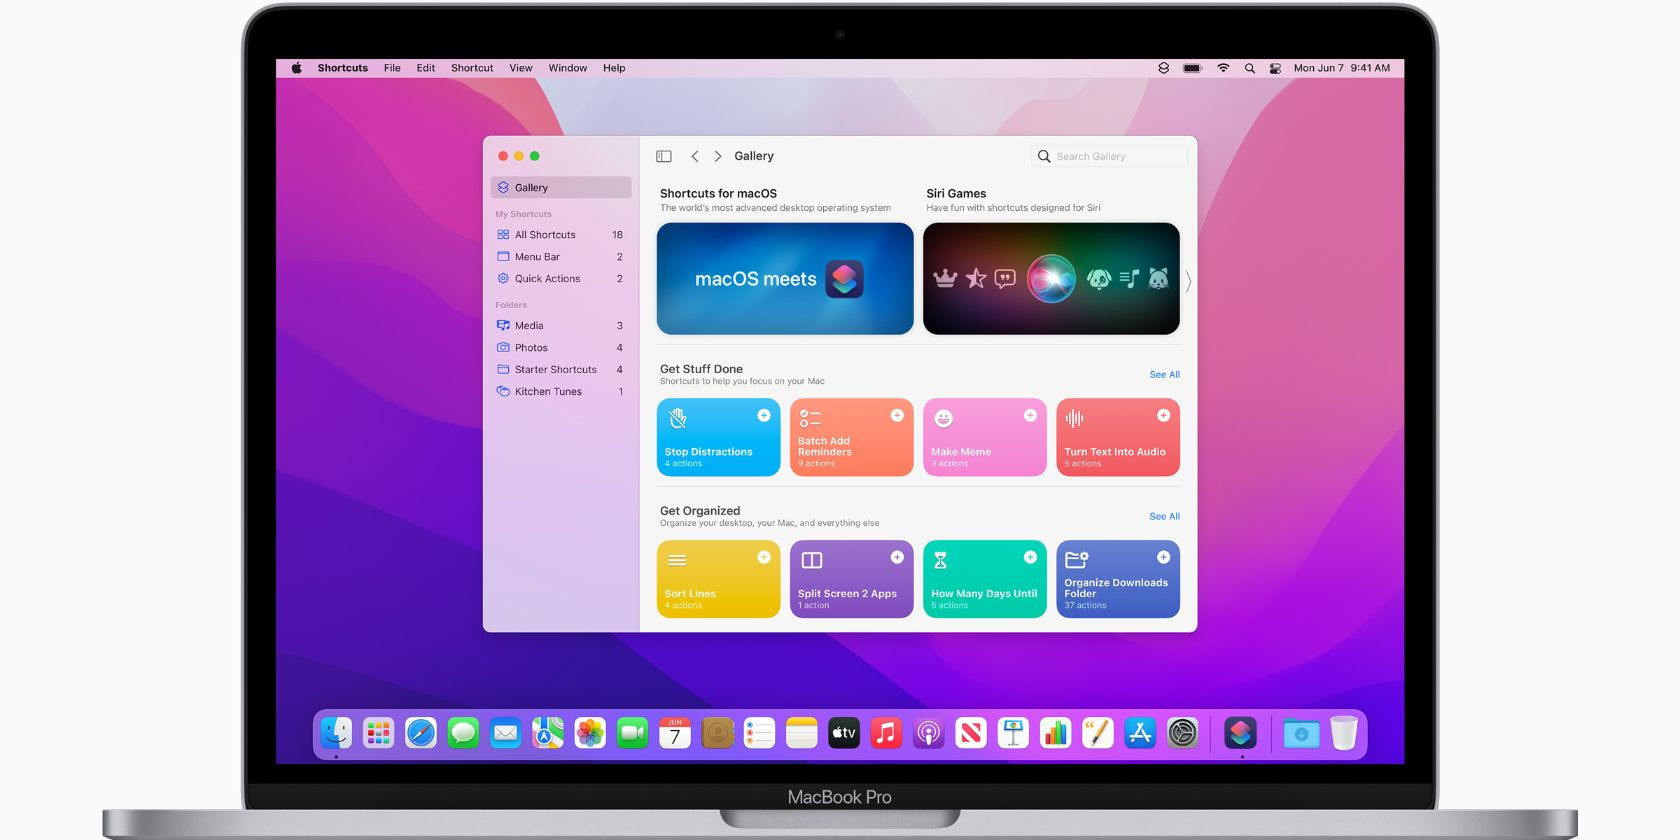Image resolution: width=1680 pixels, height=840 pixels.
Task: Open the Organize Downloads Folder card
Action: (1118, 579)
